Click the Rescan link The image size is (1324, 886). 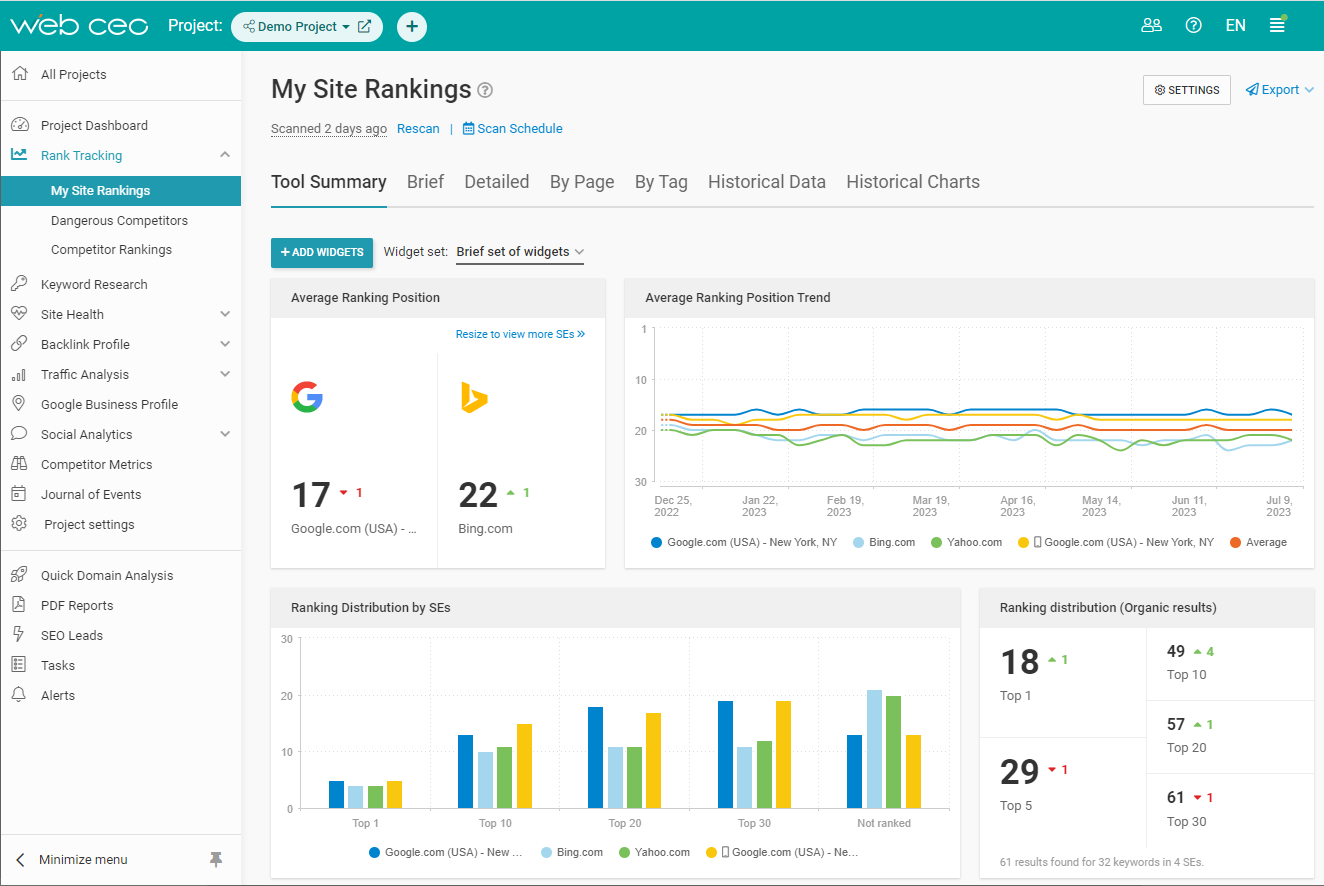pos(418,129)
